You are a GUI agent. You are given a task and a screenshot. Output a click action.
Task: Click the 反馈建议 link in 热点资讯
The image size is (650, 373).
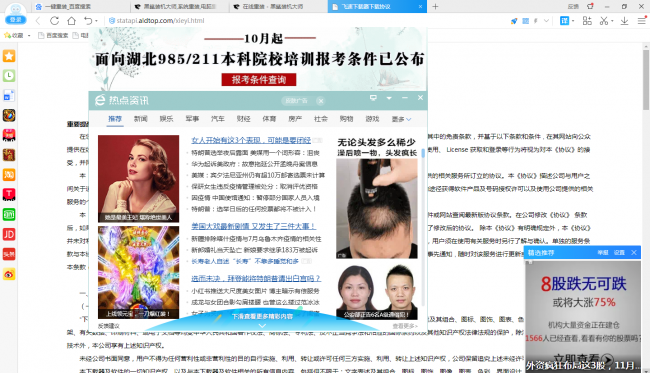(109, 326)
